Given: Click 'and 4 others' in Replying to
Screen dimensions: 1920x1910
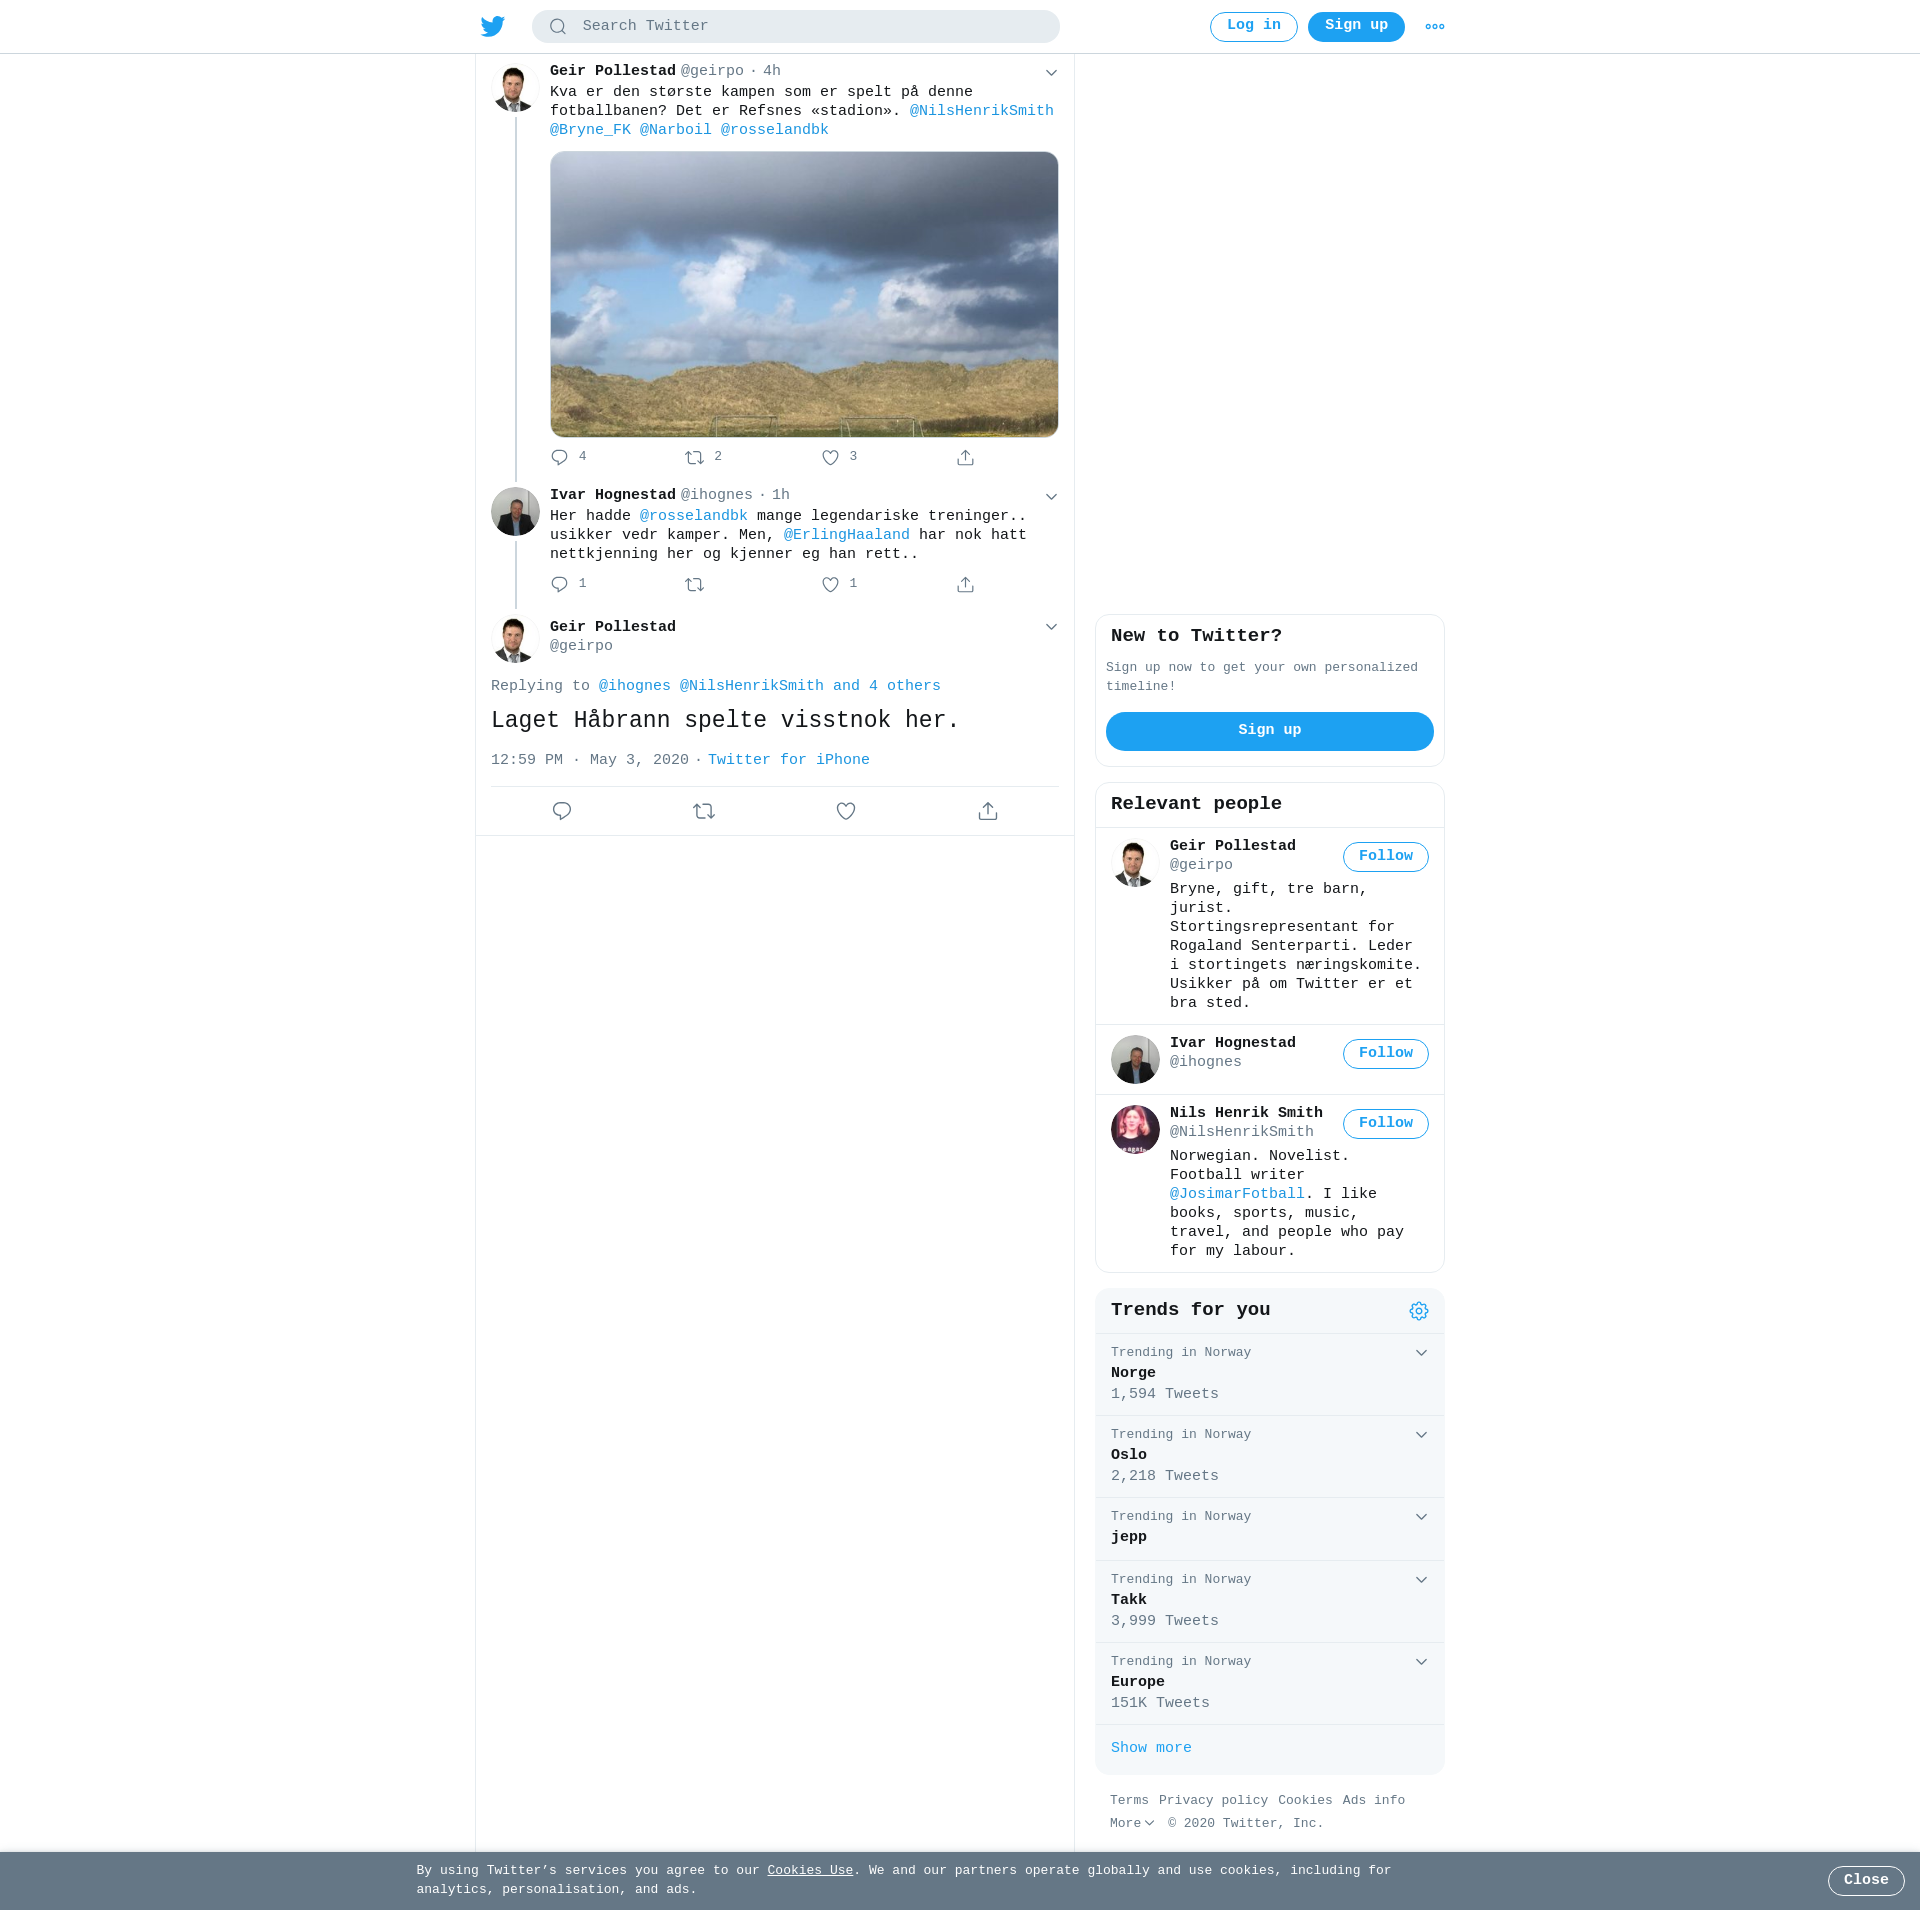Looking at the screenshot, I should (x=886, y=686).
